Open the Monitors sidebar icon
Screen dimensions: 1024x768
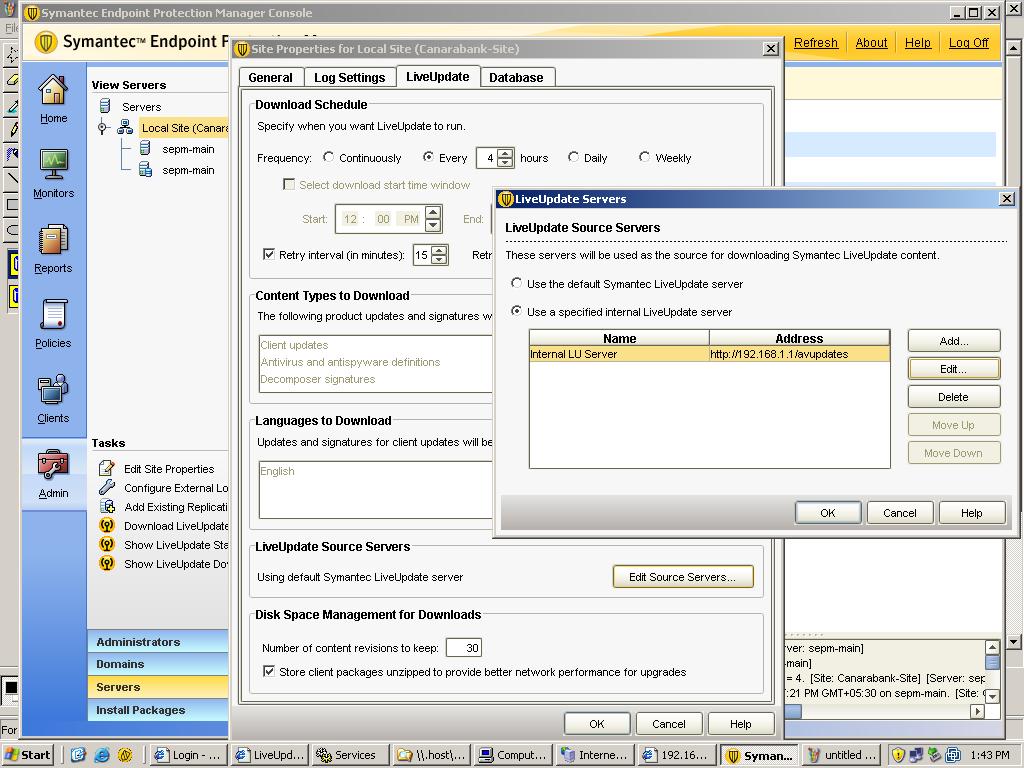click(x=53, y=165)
